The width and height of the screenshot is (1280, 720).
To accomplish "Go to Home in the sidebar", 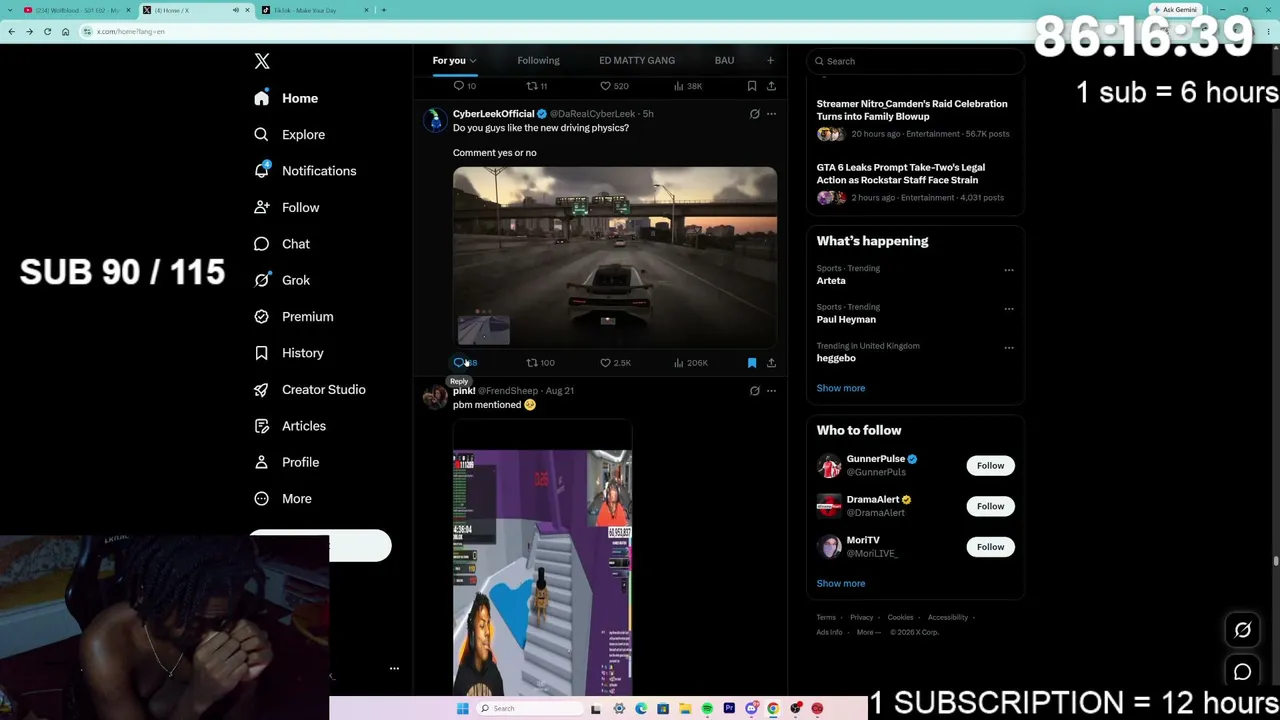I will 286,99.
